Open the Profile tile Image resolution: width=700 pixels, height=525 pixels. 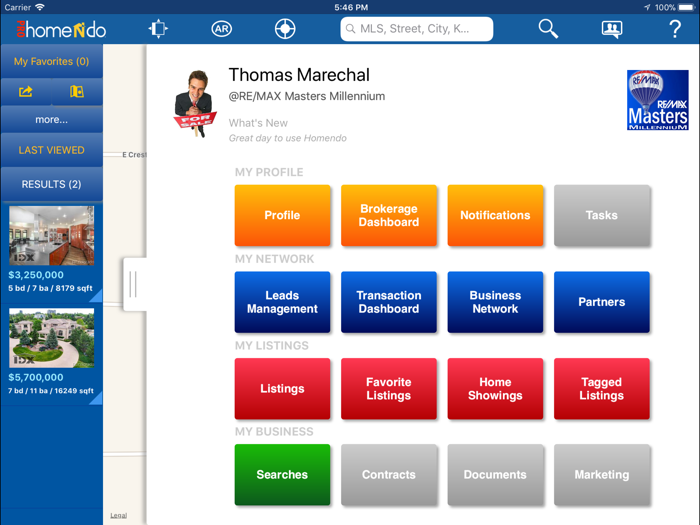[x=283, y=215]
